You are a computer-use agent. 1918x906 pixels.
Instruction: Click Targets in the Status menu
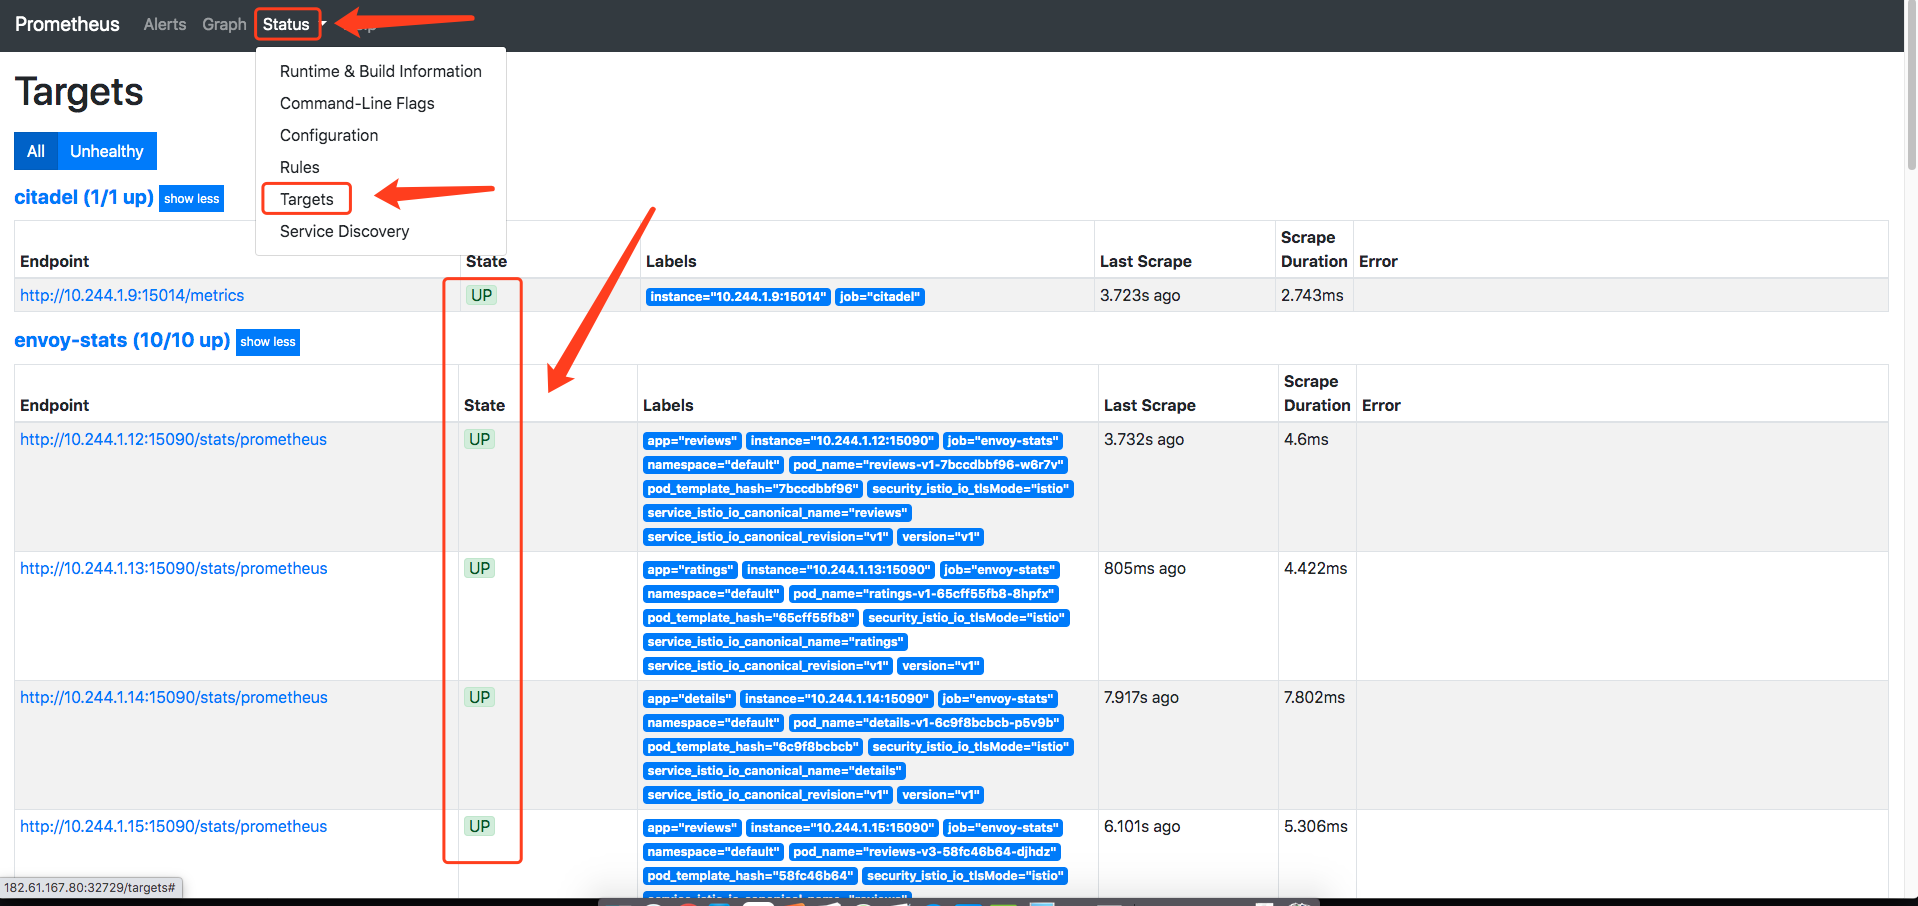click(307, 199)
